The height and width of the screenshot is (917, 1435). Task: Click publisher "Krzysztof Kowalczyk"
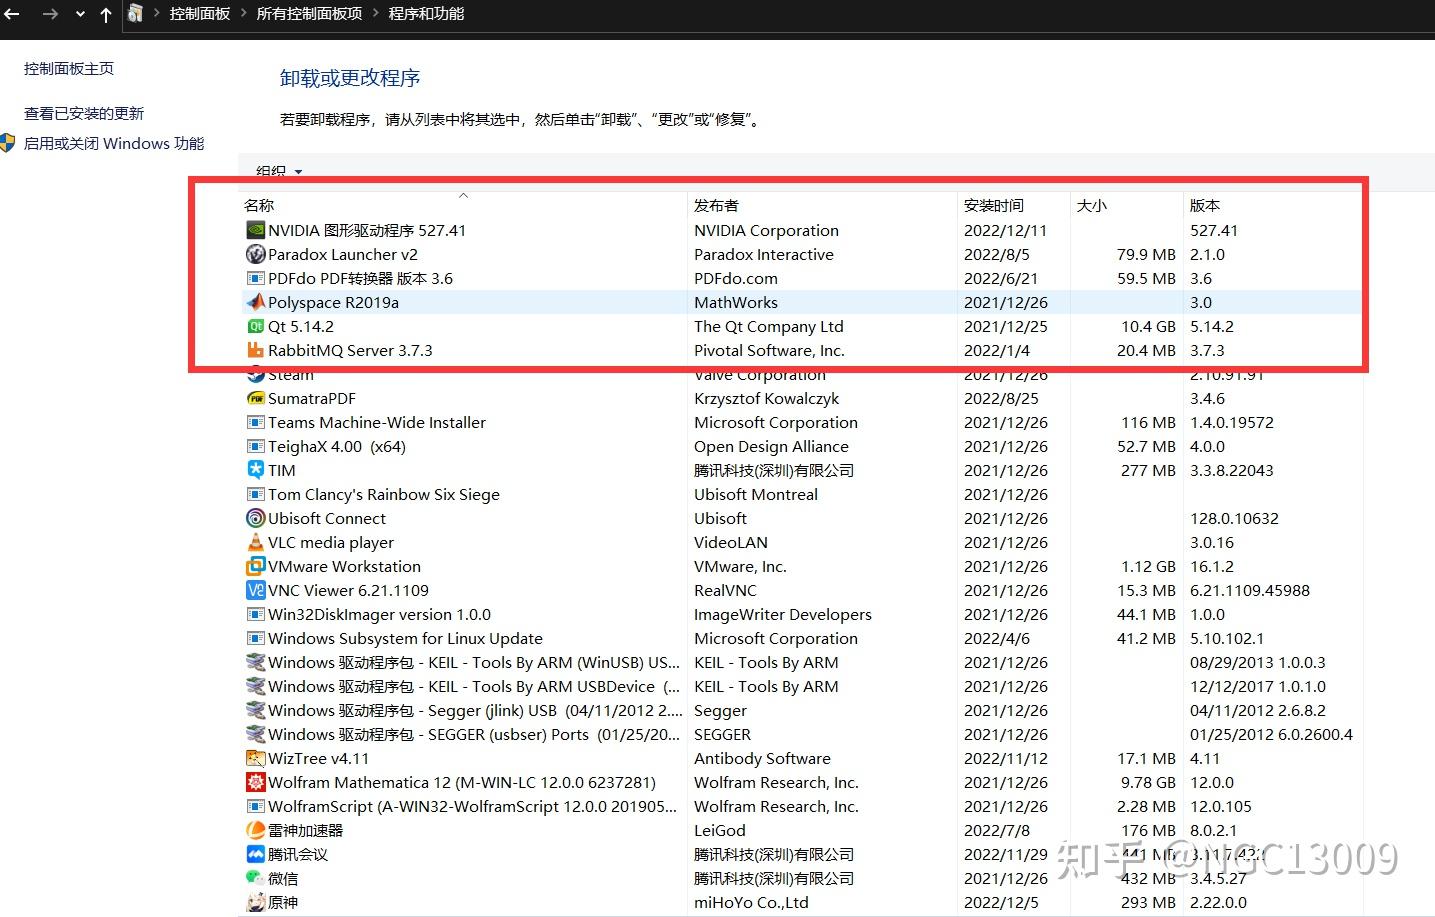point(767,398)
